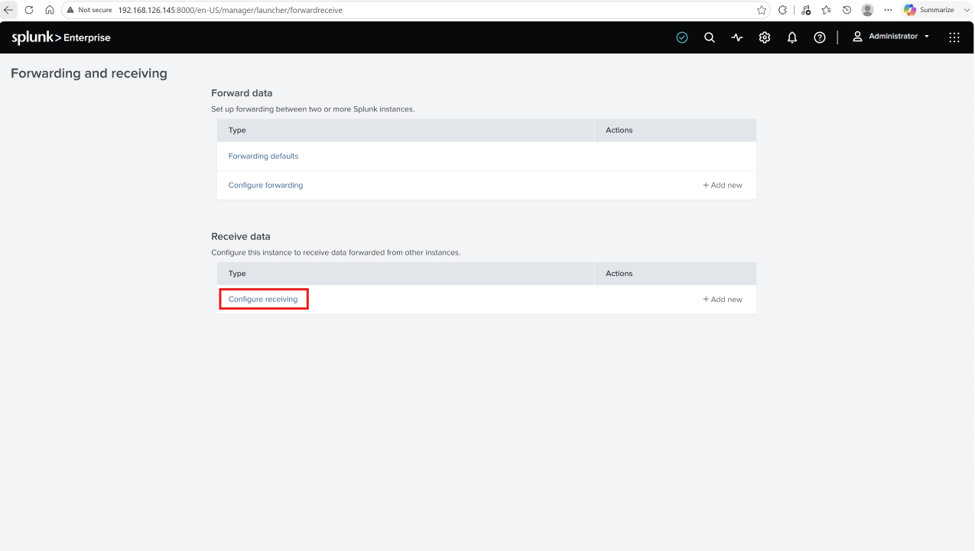Click the Splunk Enterprise logo
Screen dimensions: 975x551
61,37
